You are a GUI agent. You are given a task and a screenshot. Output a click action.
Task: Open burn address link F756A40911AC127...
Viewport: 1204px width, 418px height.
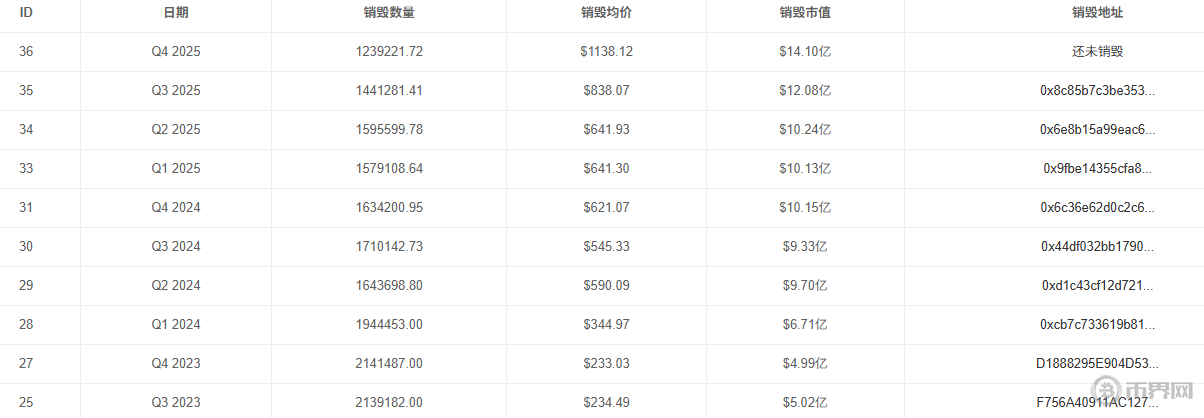[x=1097, y=402]
